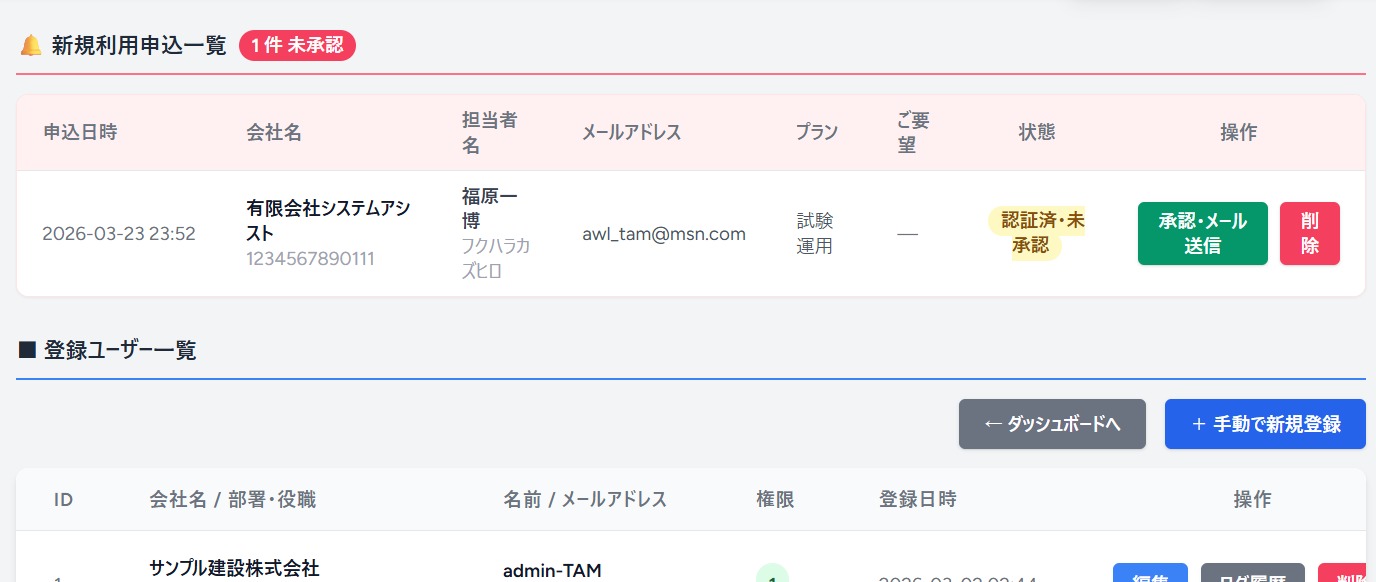Click the green 権限 badge in admin-TAM row

point(772,574)
